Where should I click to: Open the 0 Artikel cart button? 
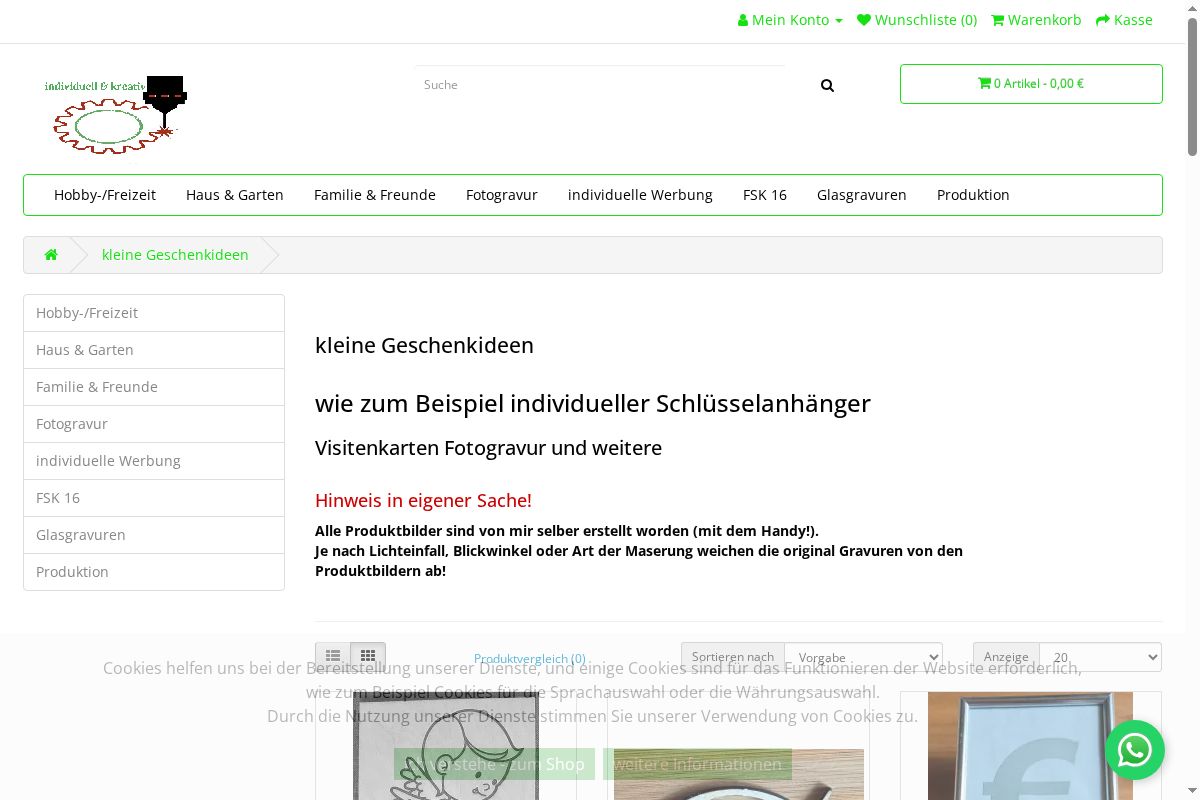pyautogui.click(x=1031, y=84)
